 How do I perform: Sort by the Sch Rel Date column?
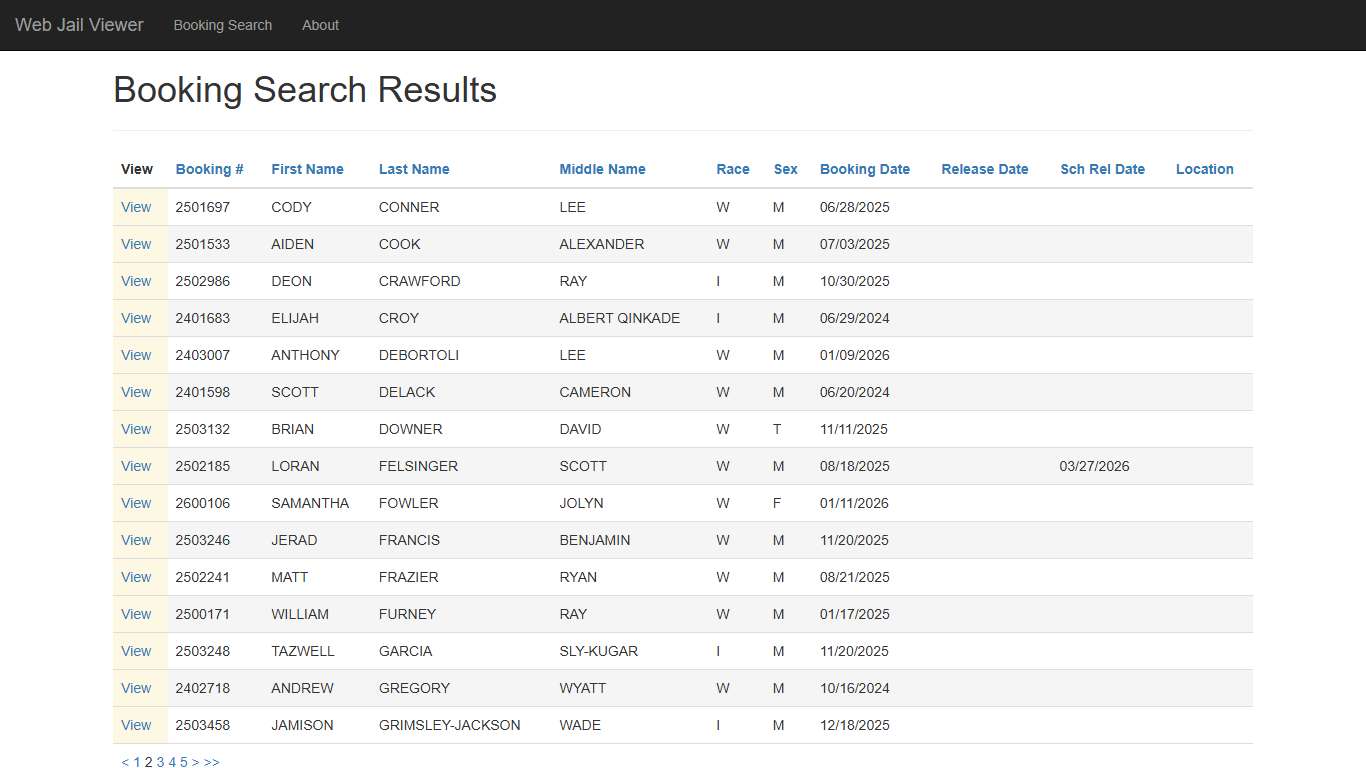pos(1102,169)
